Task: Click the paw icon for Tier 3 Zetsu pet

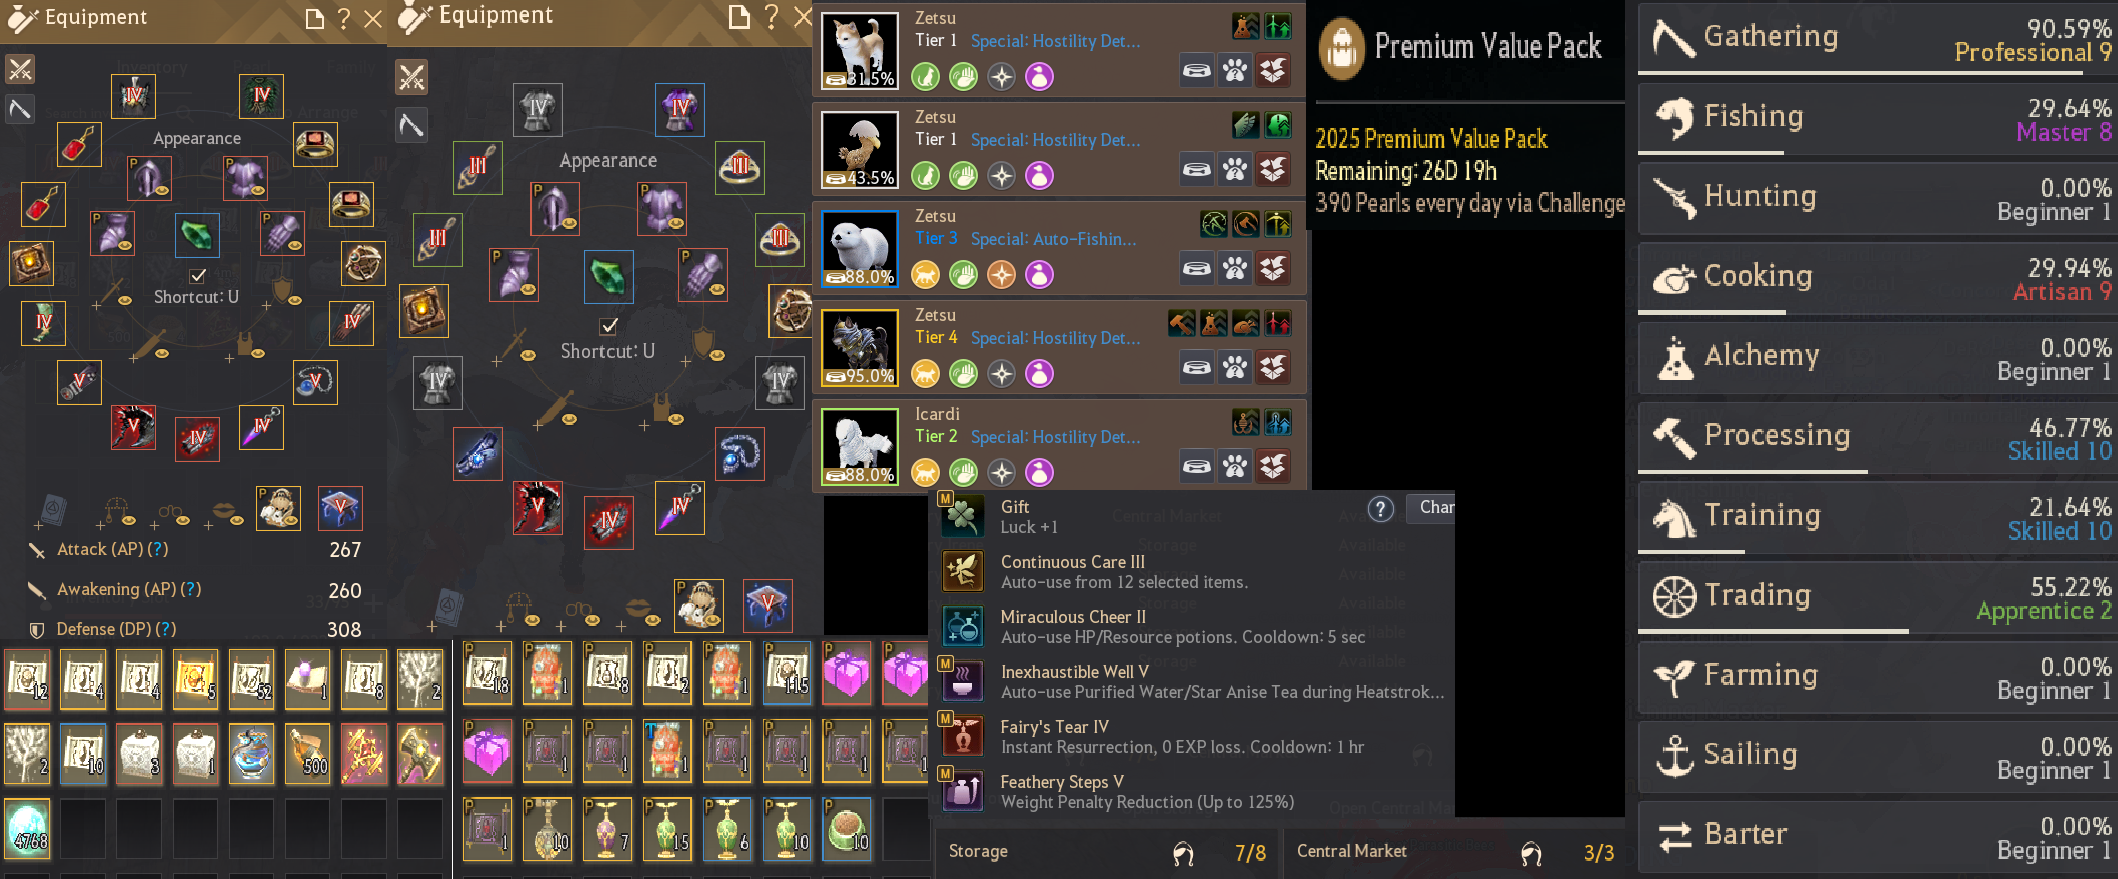Action: coord(1235,268)
